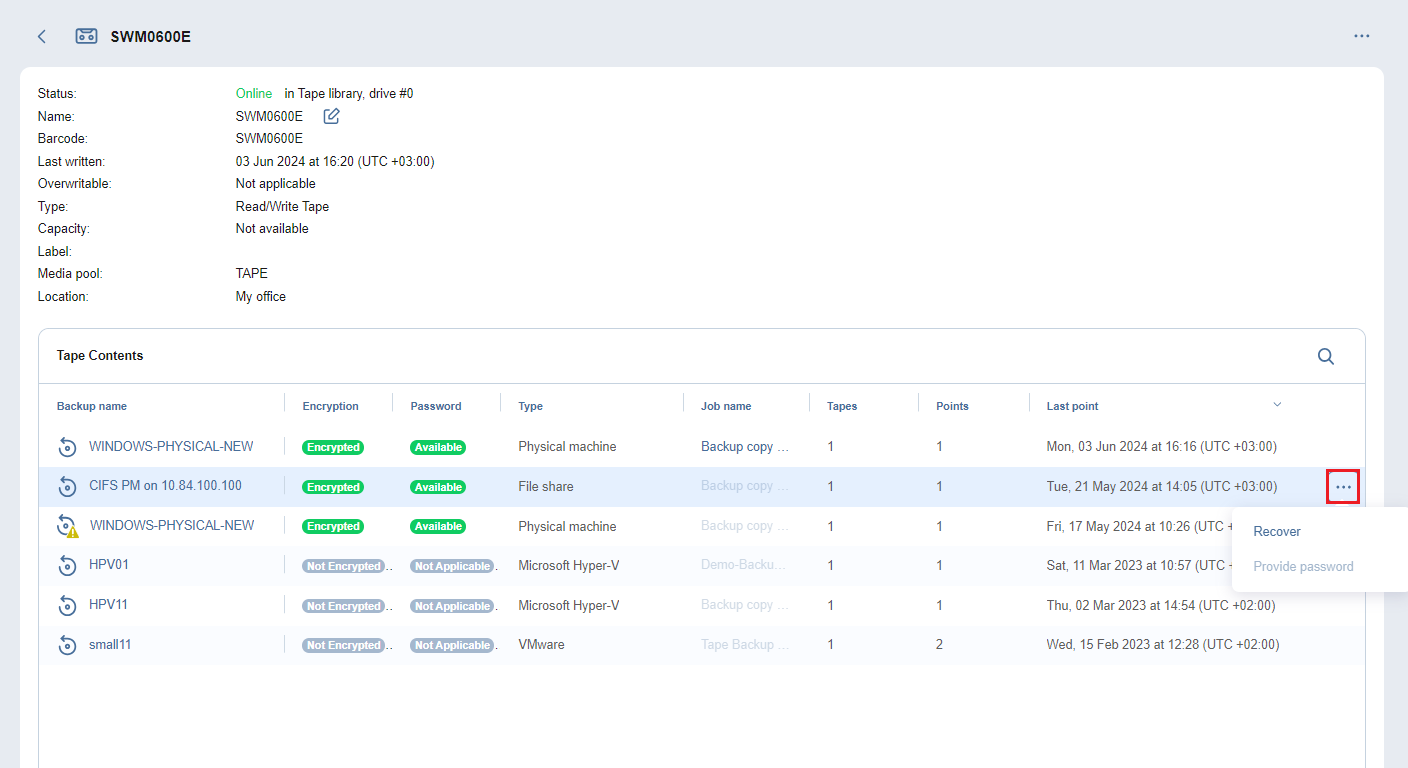1408x768 pixels.
Task: Select Provide password in the context menu
Action: point(1303,565)
